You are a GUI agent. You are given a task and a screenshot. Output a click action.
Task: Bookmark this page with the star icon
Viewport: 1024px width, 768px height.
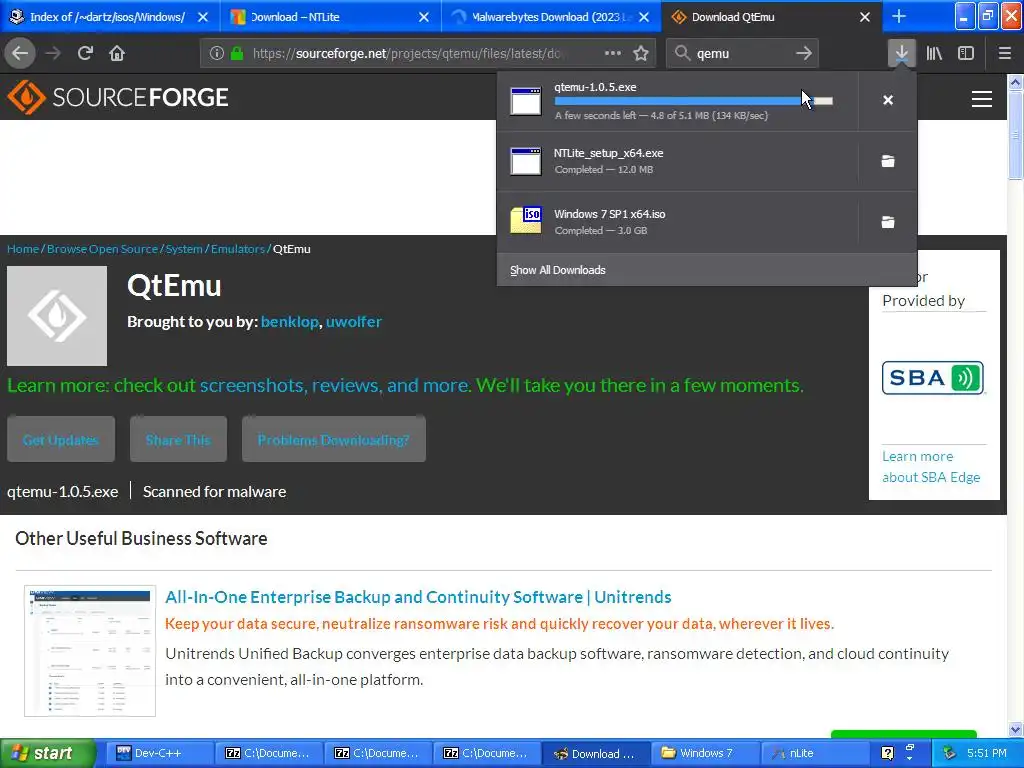click(641, 53)
